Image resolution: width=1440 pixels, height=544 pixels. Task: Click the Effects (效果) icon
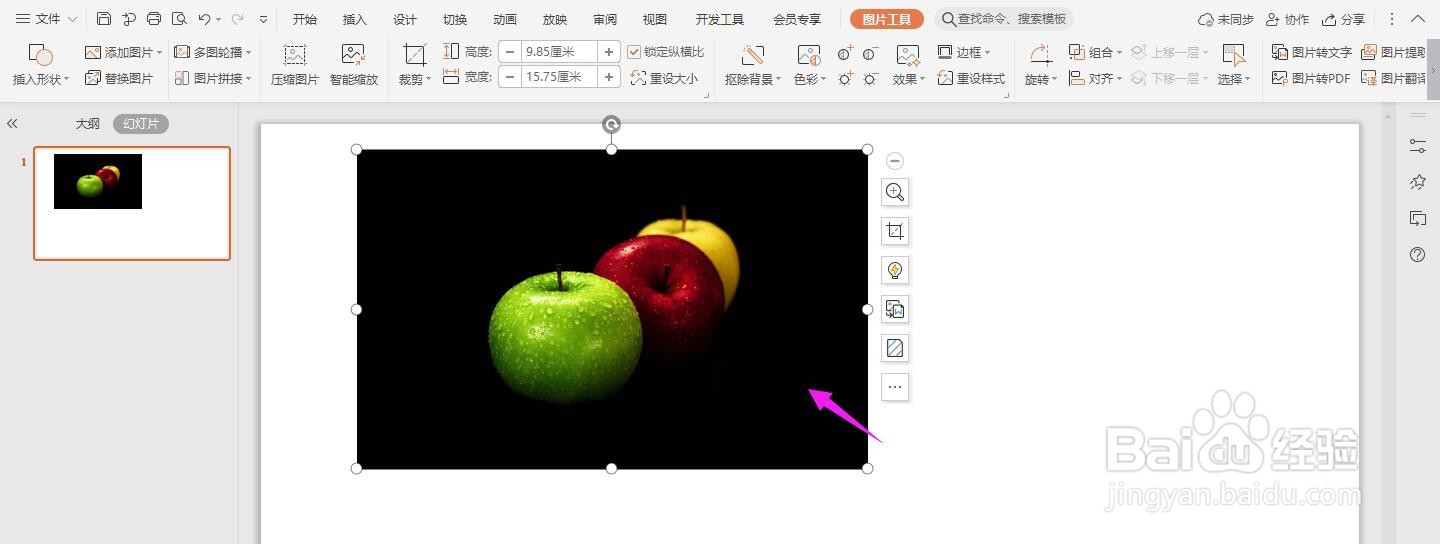tap(908, 54)
